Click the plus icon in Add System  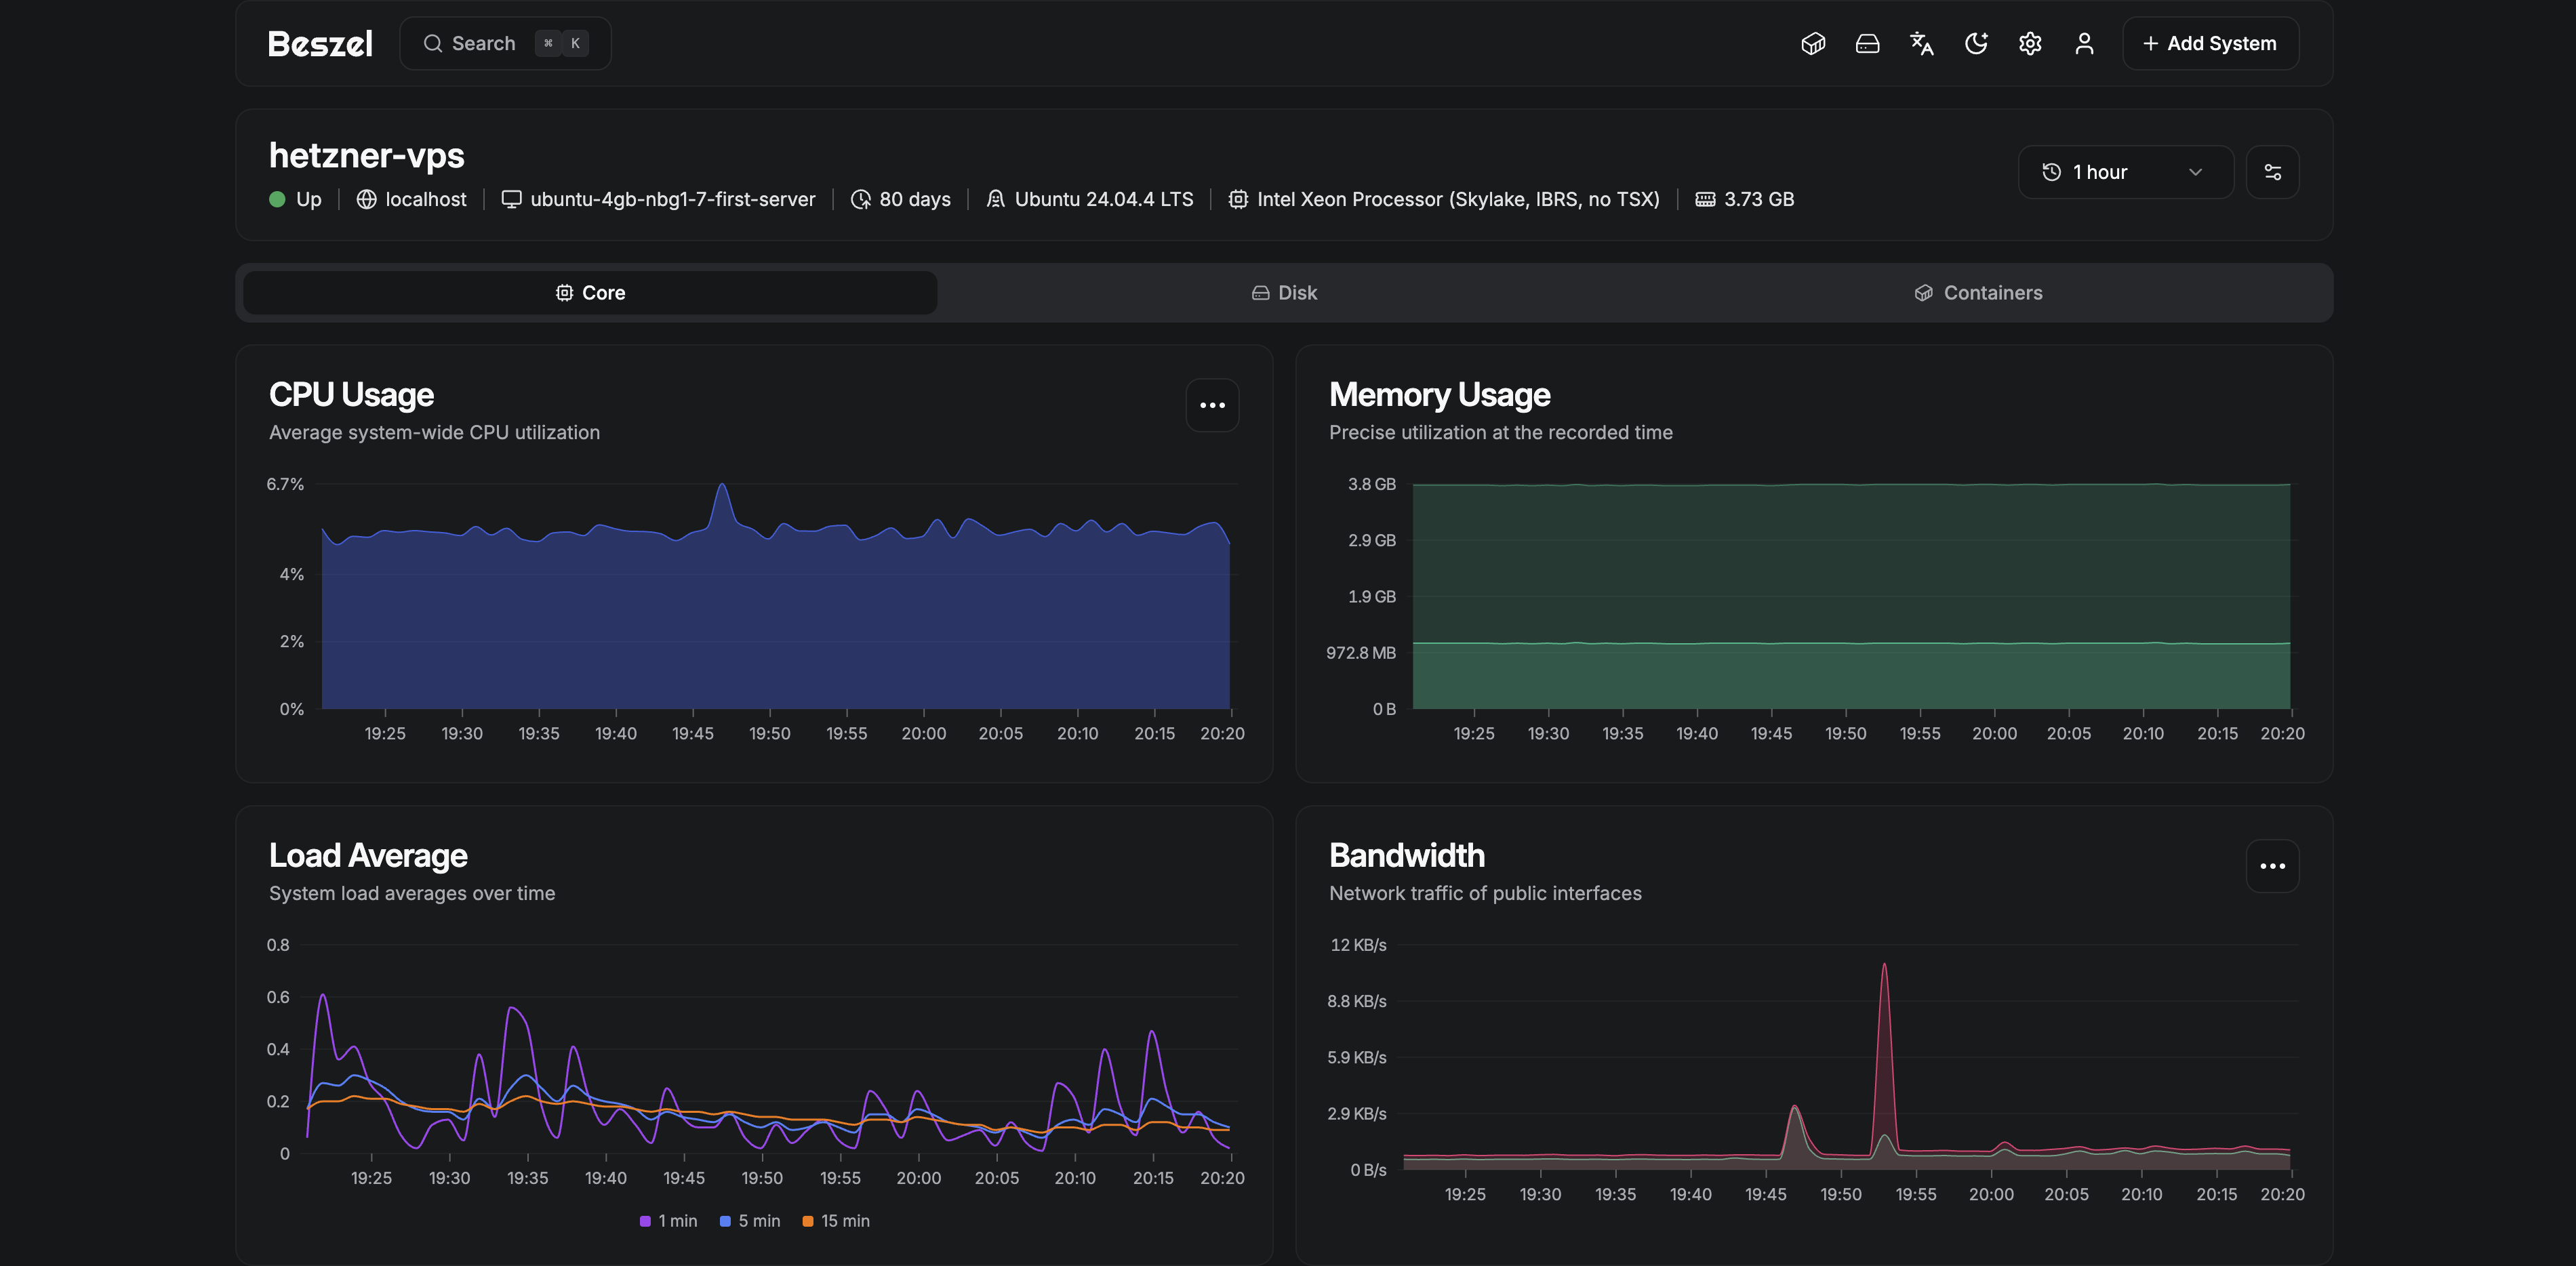point(2150,44)
